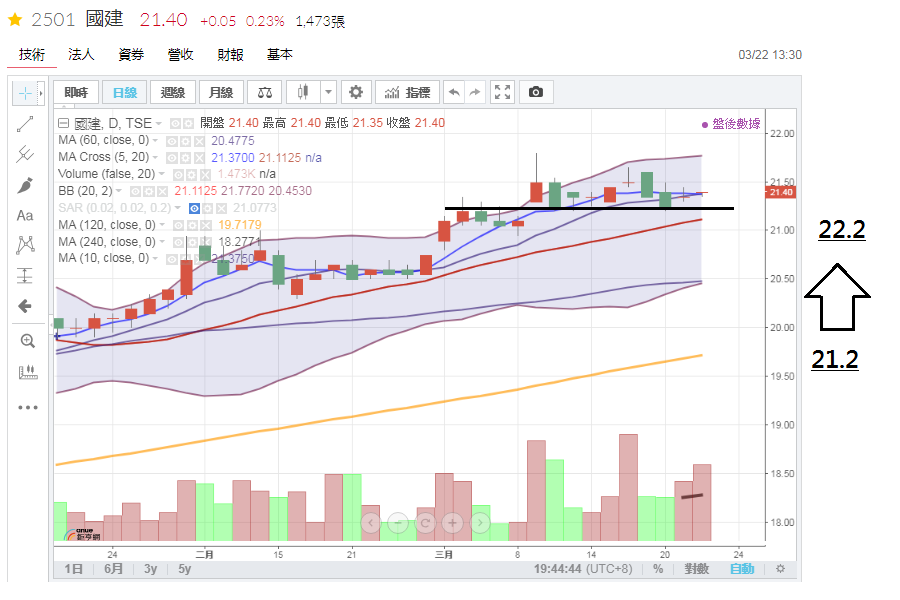Toggle visibility of SAR indicator
This screenshot has height=600, width=900.
(x=195, y=207)
